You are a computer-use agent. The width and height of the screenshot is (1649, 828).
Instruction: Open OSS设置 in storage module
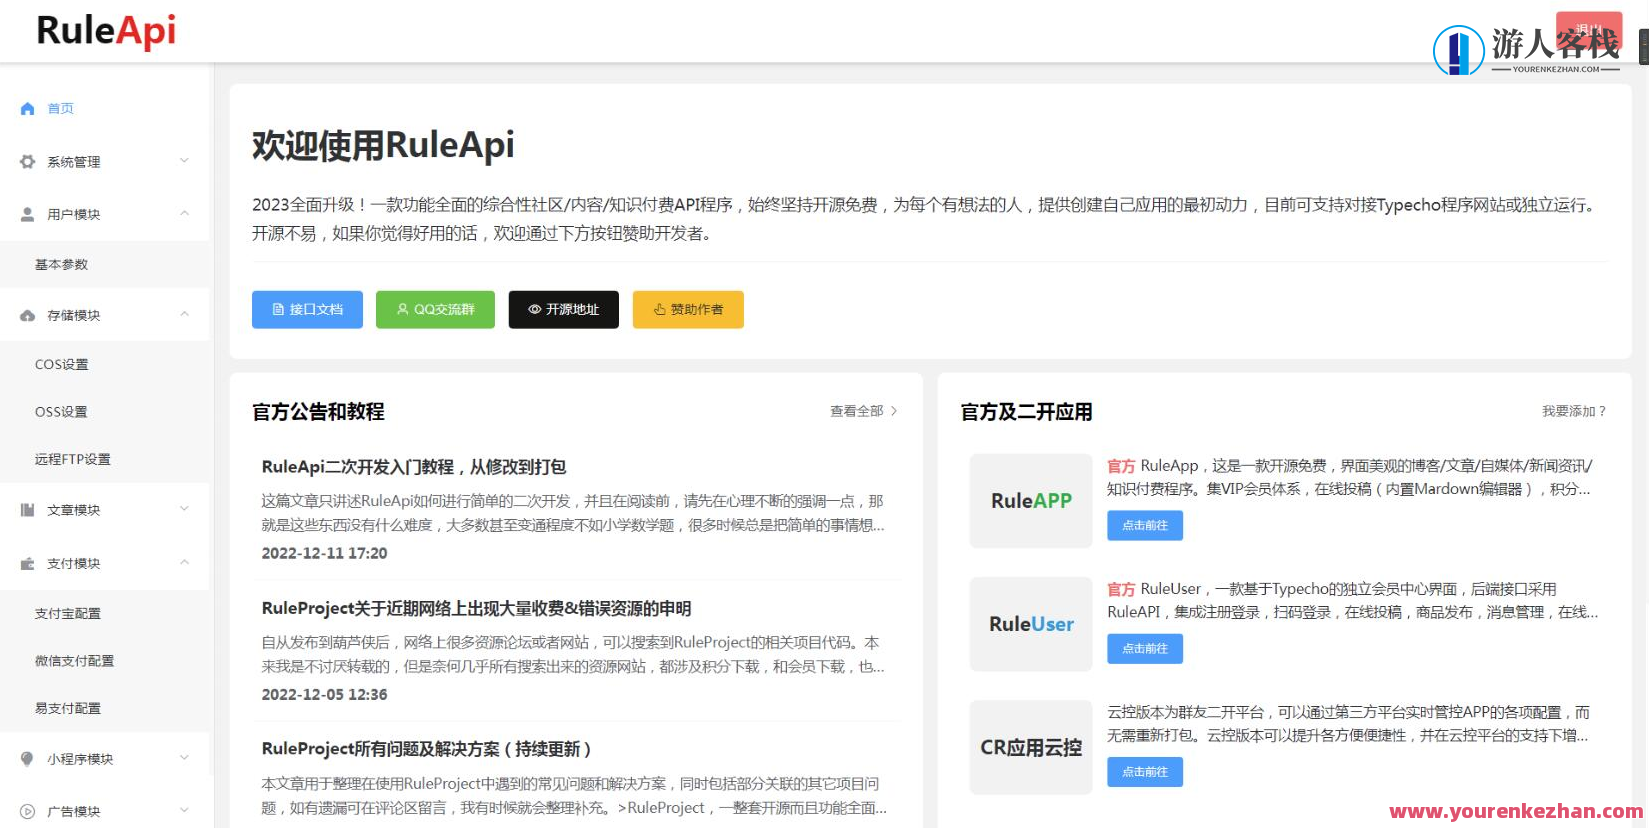tap(105, 411)
